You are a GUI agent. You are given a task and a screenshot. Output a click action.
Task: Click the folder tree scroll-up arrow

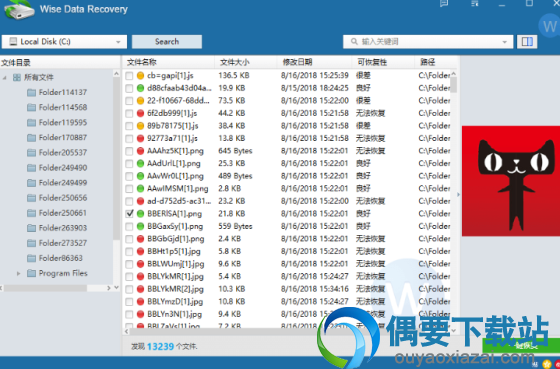coord(116,74)
